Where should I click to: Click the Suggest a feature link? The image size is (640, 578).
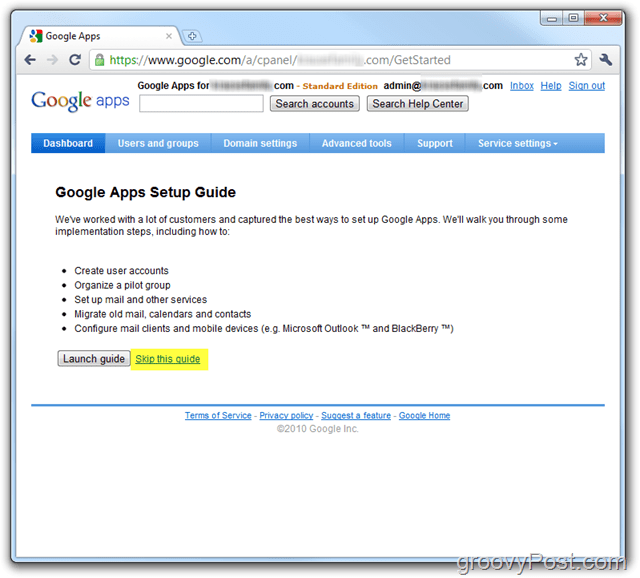click(x=356, y=416)
